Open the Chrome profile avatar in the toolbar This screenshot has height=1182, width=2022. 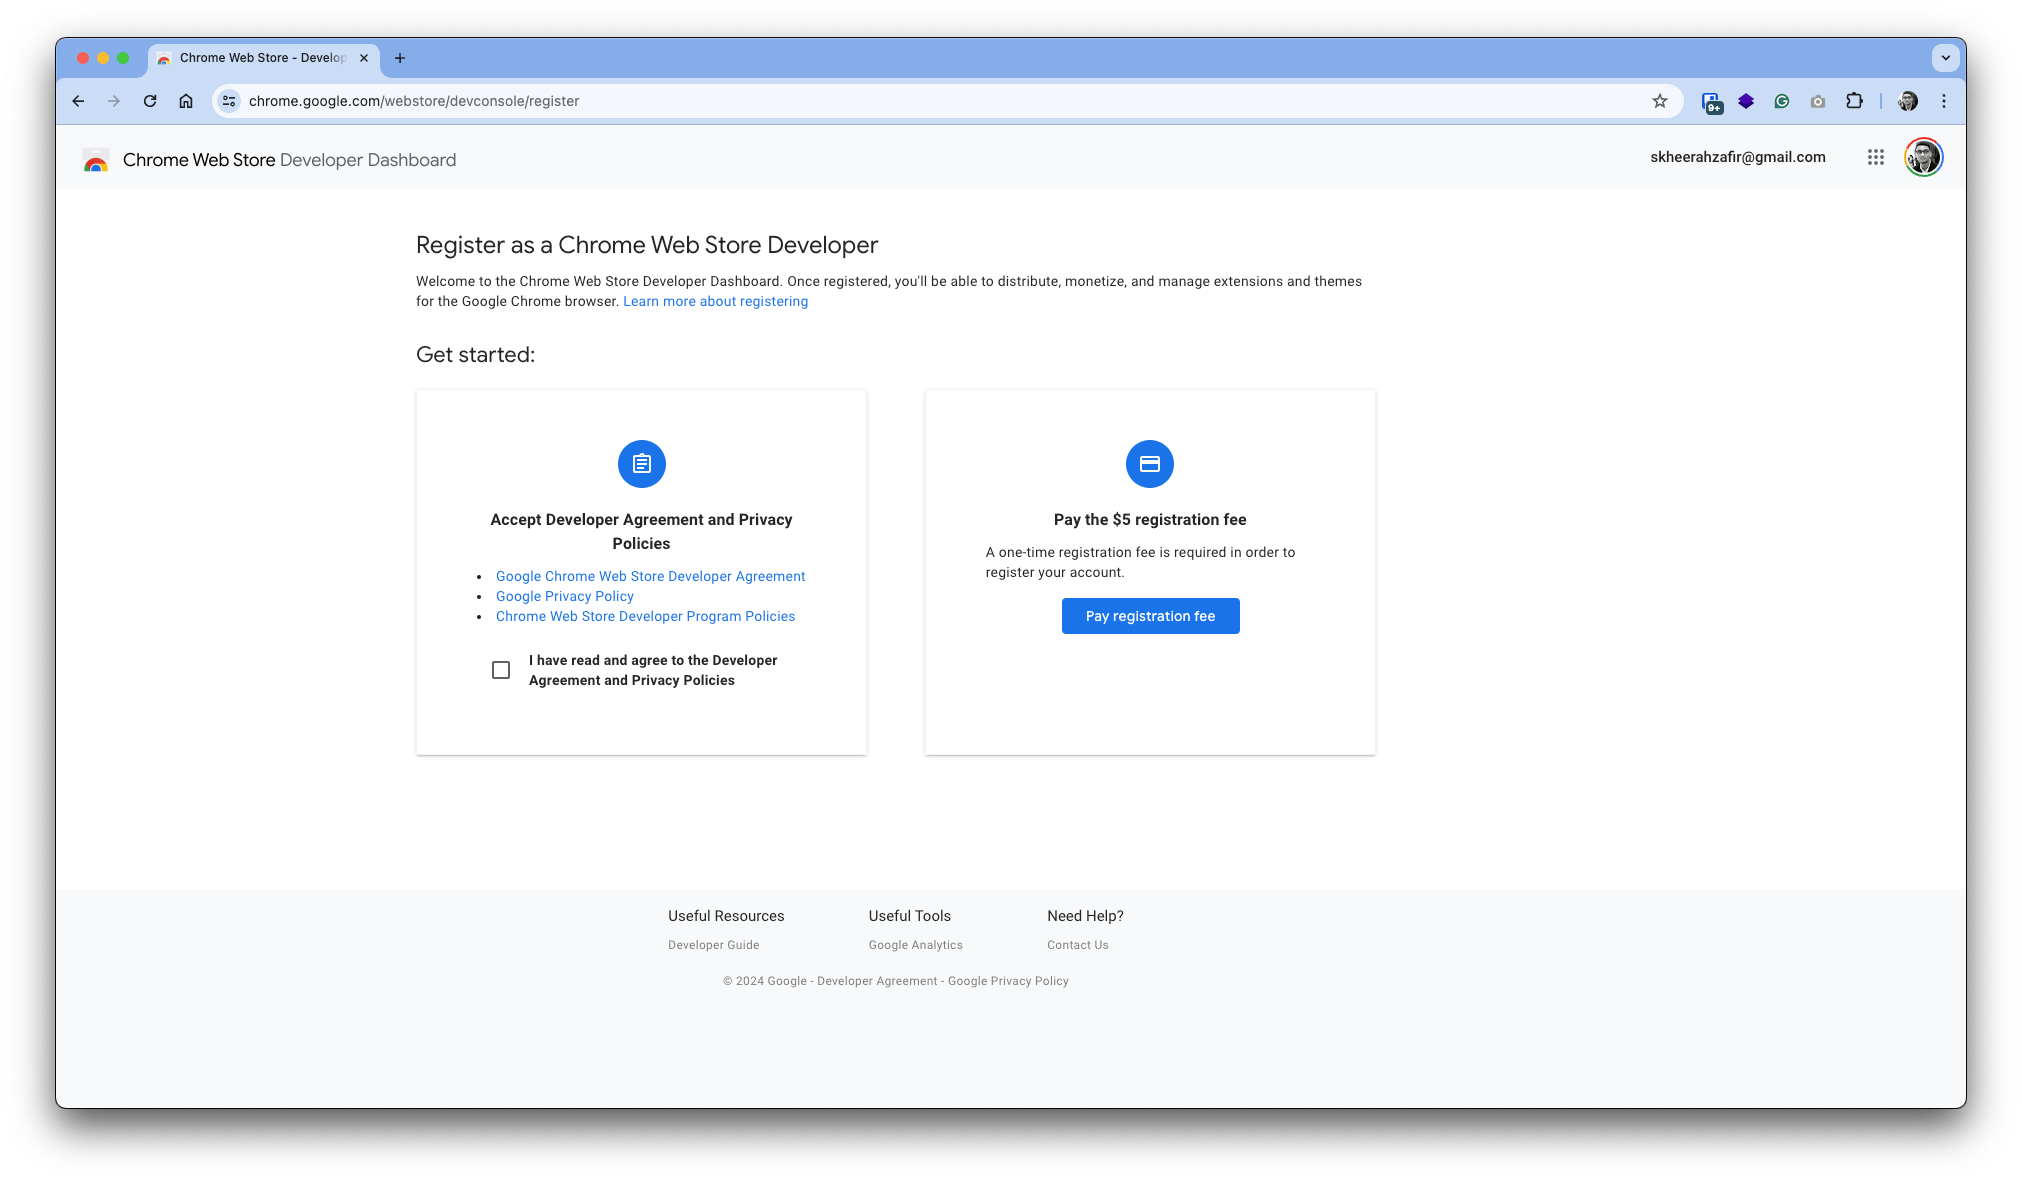pyautogui.click(x=1908, y=101)
